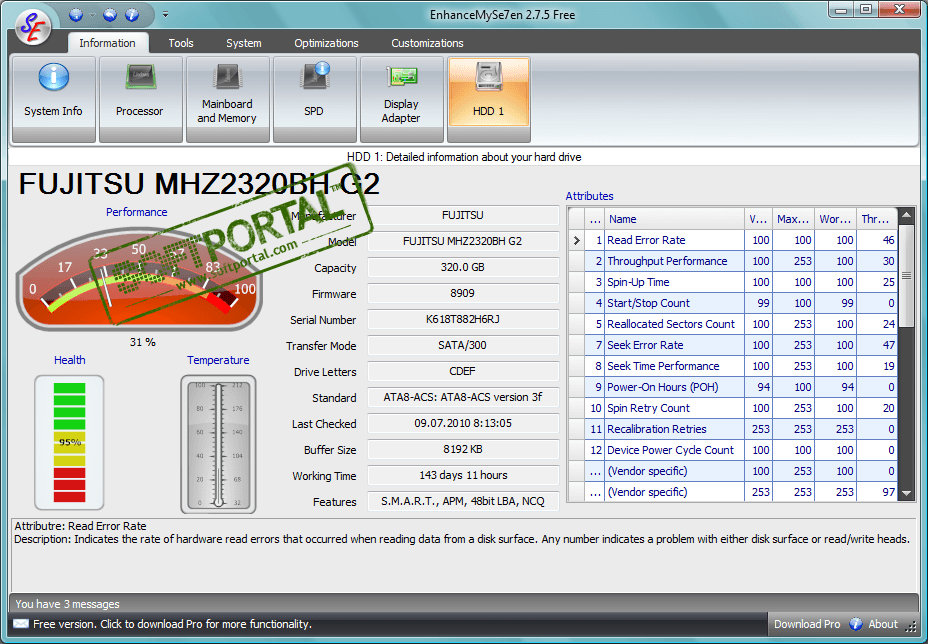928x644 pixels.
Task: Select the HDD 1 ribbon button
Action: click(488, 99)
